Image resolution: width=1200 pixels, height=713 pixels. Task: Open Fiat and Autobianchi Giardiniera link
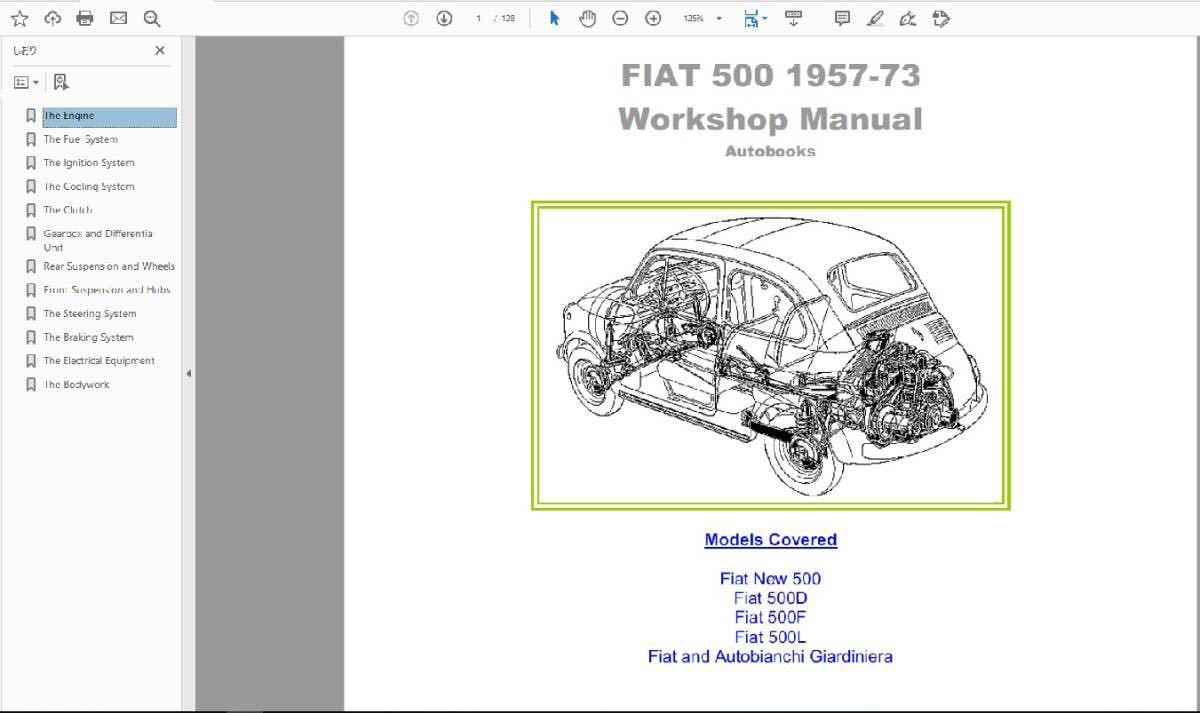pyautogui.click(x=770, y=657)
